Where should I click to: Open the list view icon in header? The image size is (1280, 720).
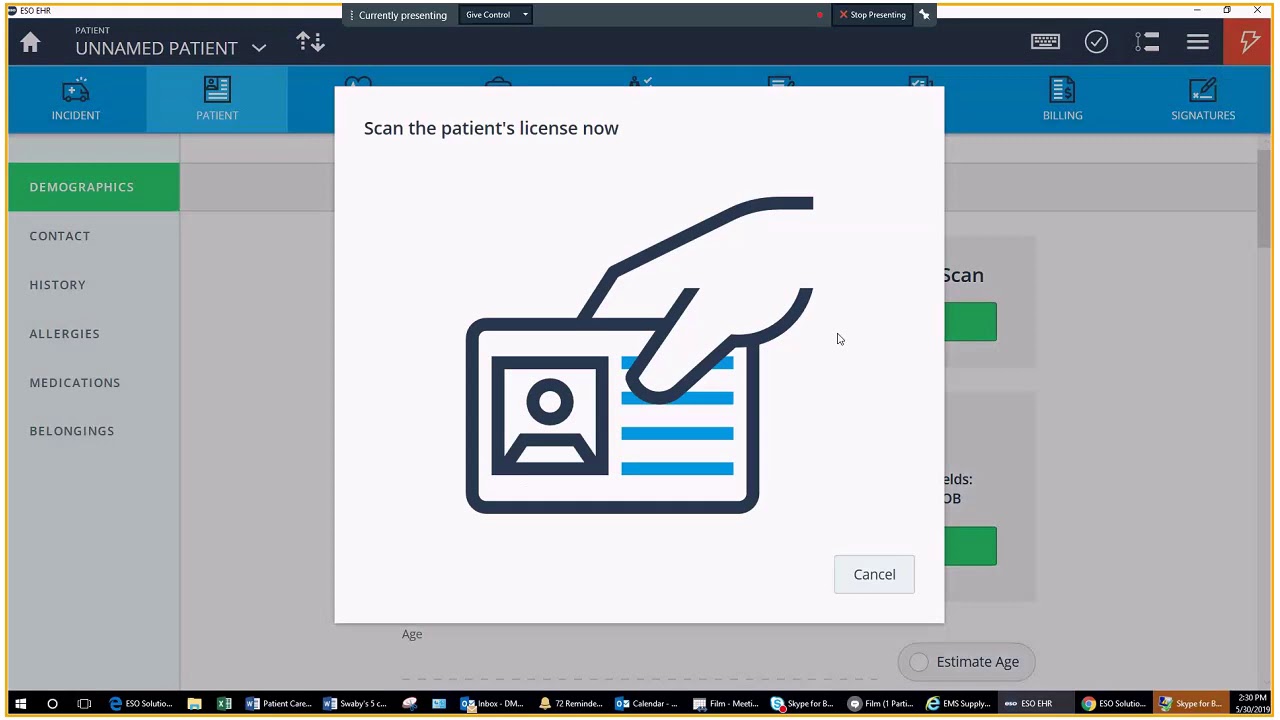click(x=1147, y=42)
